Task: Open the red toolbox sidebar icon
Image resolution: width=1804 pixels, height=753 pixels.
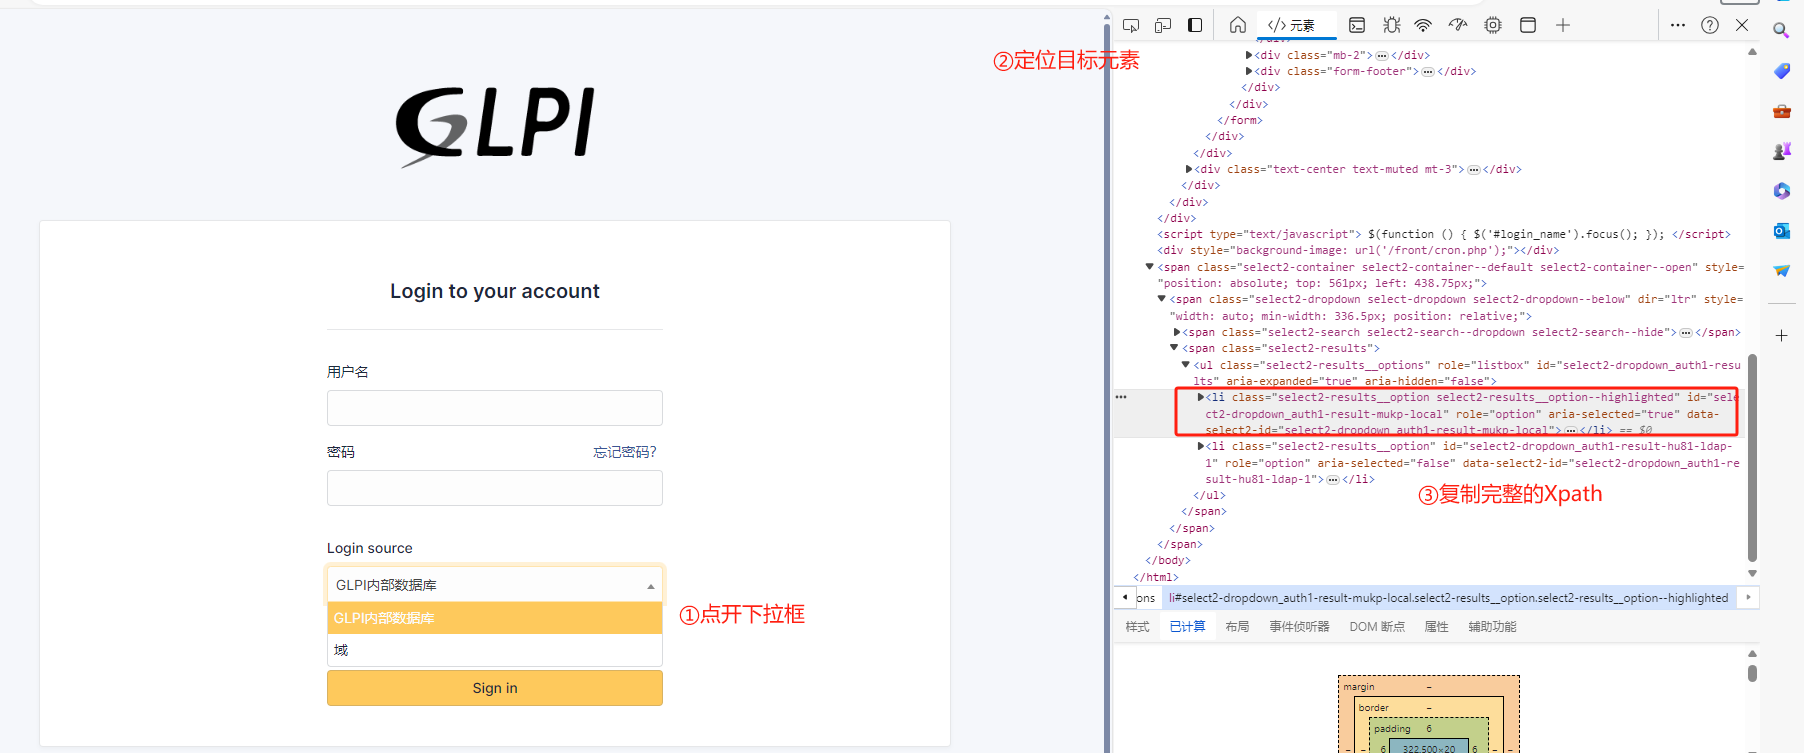Action: (x=1781, y=111)
